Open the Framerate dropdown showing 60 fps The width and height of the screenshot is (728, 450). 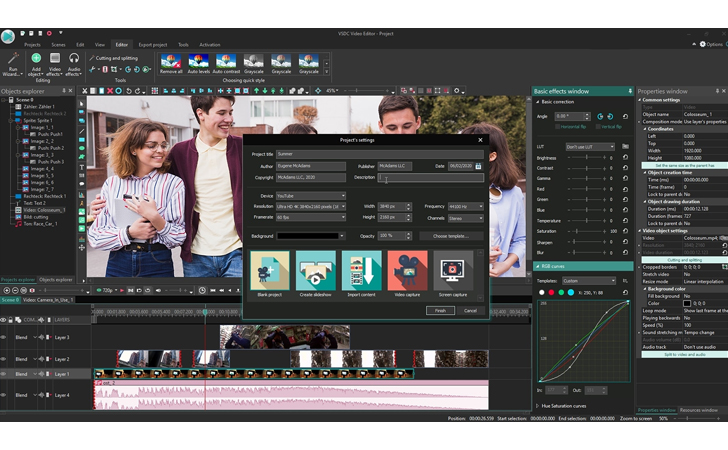[311, 216]
